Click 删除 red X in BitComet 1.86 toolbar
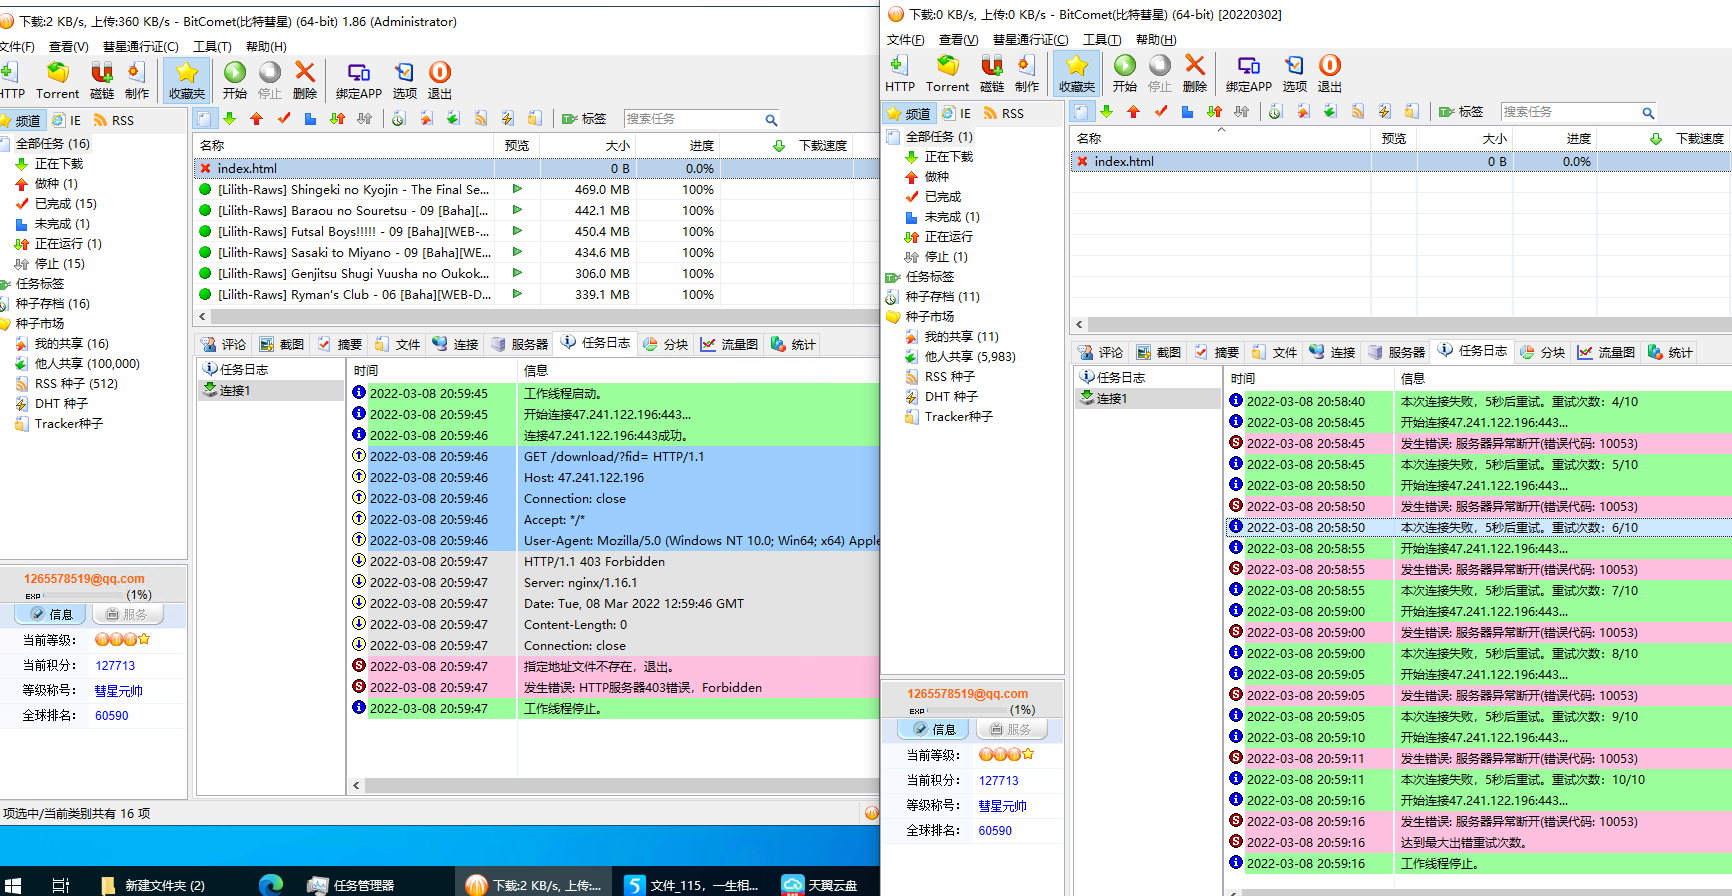The image size is (1732, 896). click(x=305, y=80)
